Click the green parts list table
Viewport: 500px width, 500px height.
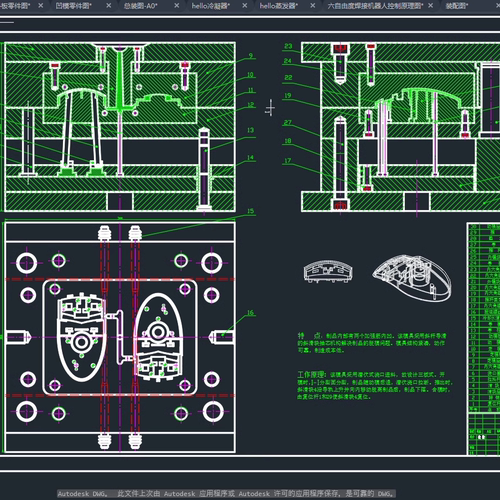click(x=483, y=339)
